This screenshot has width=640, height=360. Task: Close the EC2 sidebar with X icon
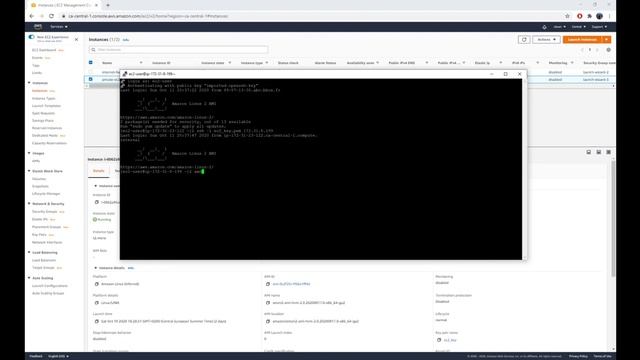click(76, 40)
